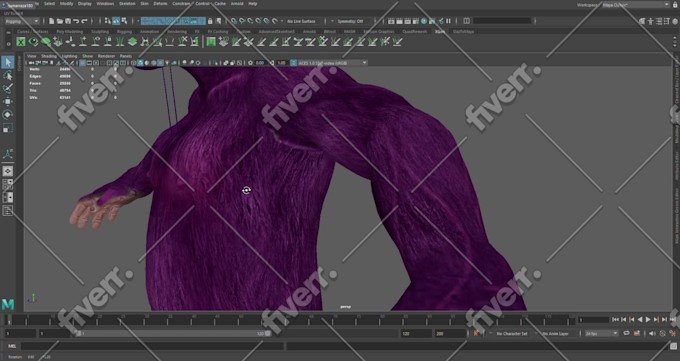Activate the Rotate tool in toolbox
680x361 pixels.
click(8, 115)
